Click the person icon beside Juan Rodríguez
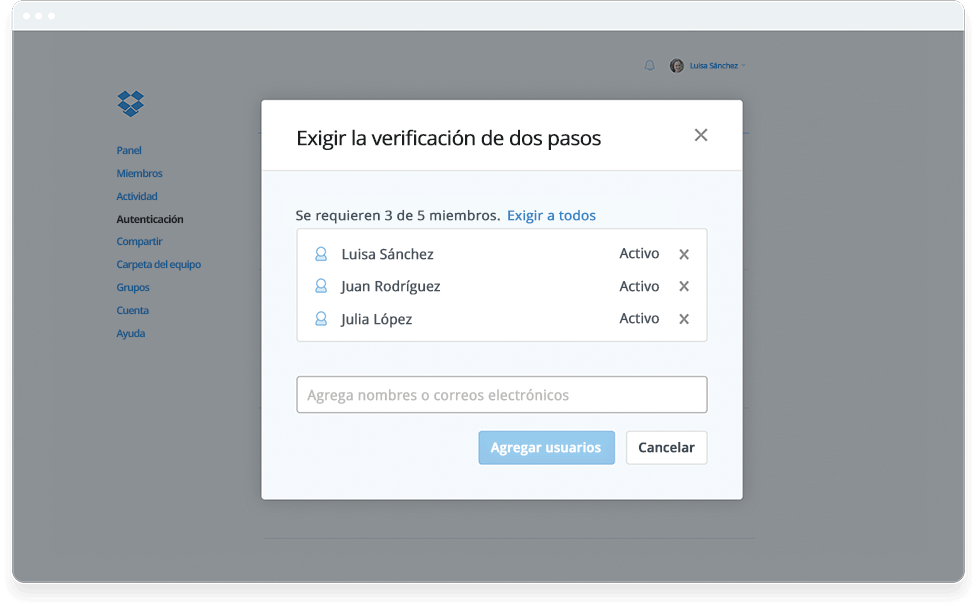This screenshot has height=607, width=977. pos(321,286)
